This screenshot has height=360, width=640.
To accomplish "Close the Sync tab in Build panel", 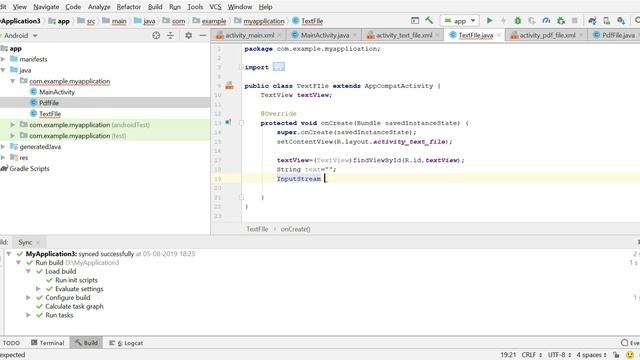I will pyautogui.click(x=38, y=242).
